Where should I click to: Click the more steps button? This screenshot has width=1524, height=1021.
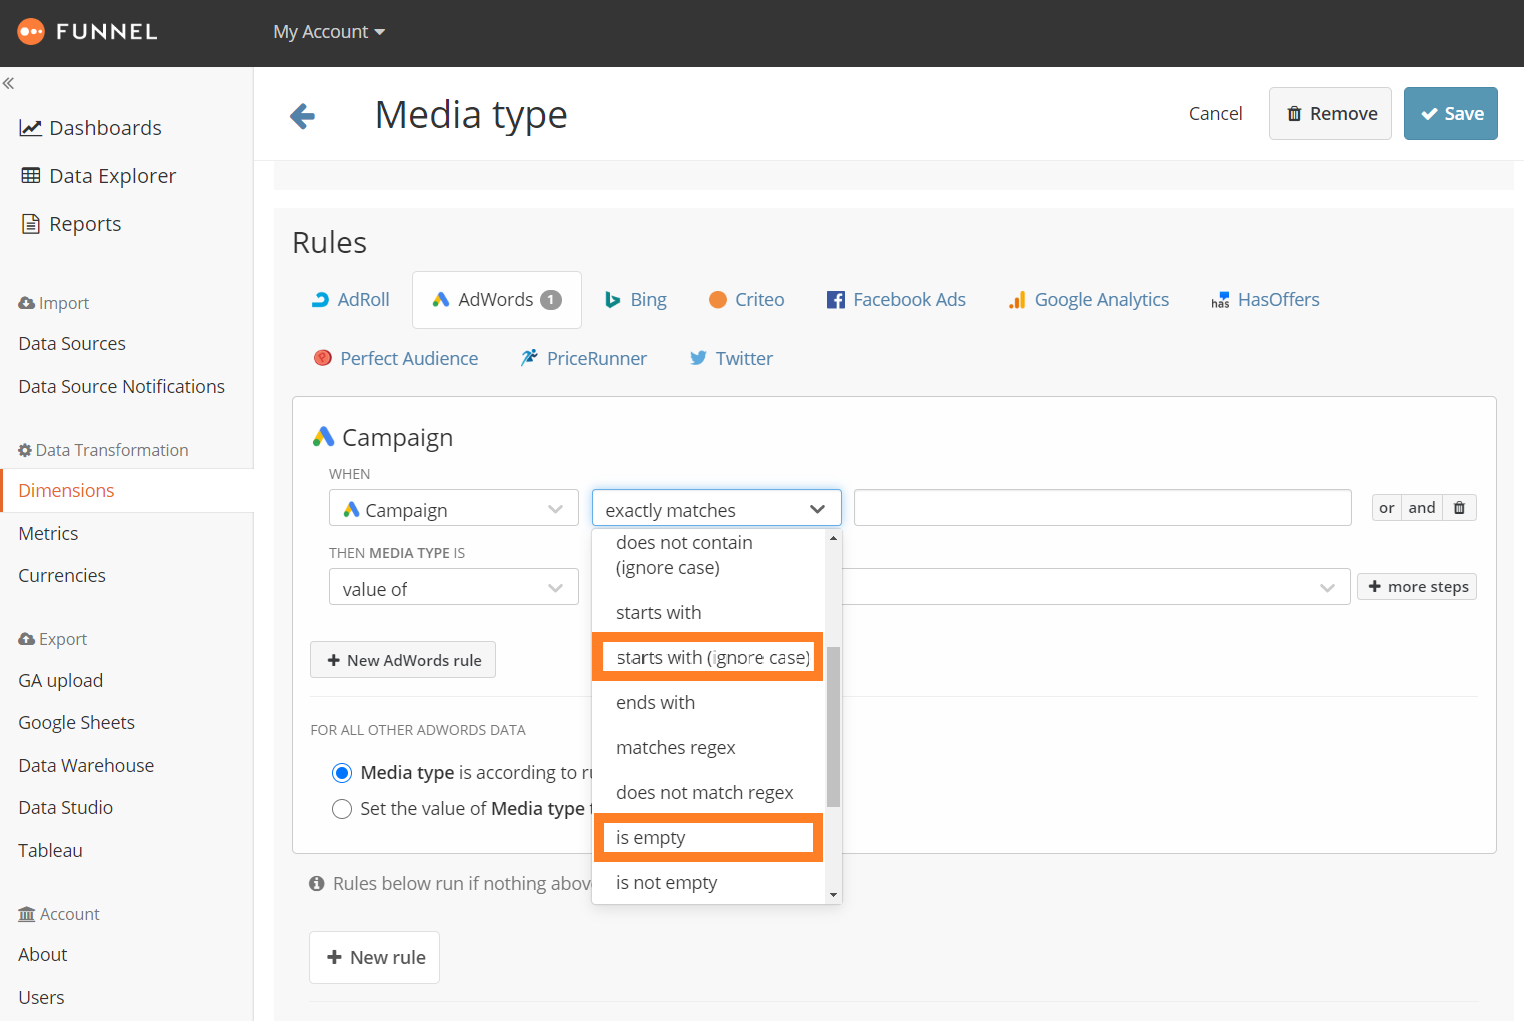(1417, 587)
